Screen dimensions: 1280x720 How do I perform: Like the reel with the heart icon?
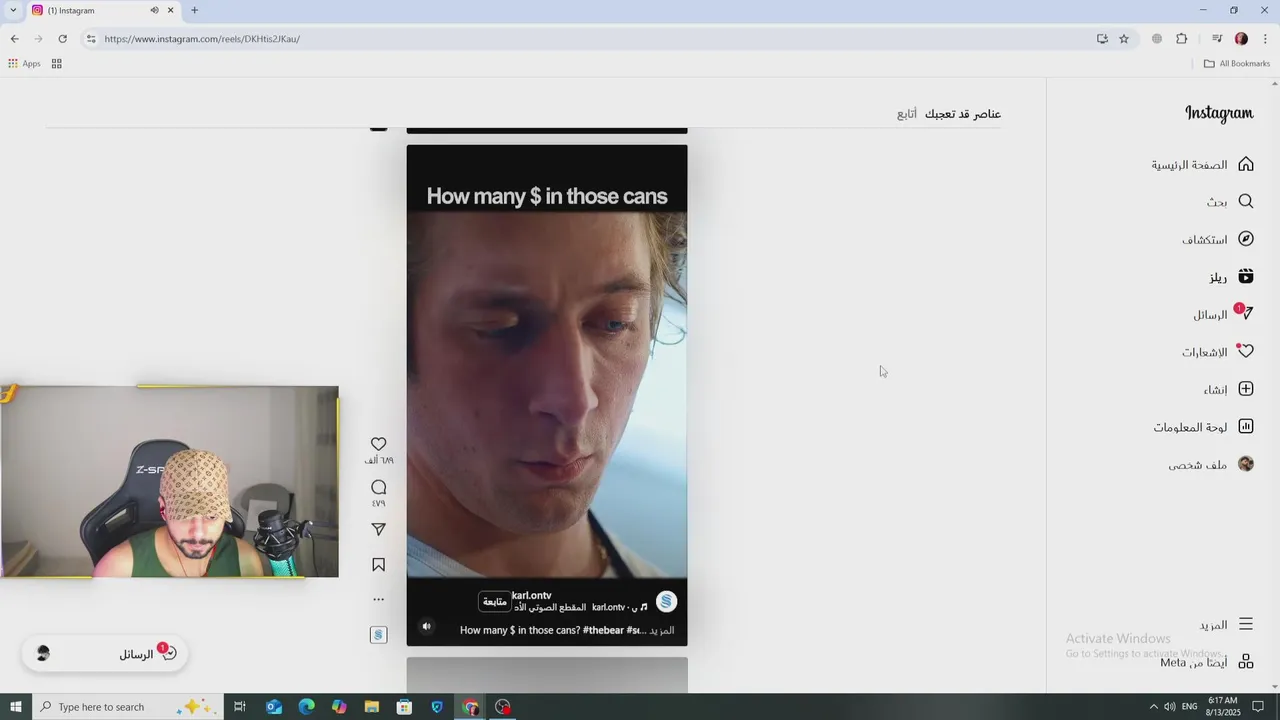point(378,444)
